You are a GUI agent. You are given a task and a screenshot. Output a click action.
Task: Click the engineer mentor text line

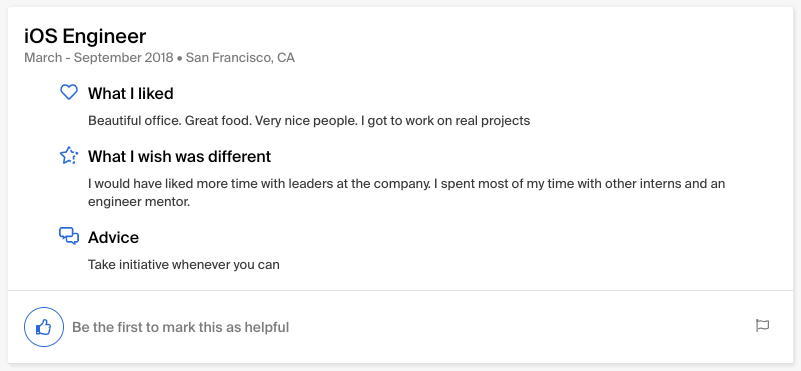(x=139, y=202)
